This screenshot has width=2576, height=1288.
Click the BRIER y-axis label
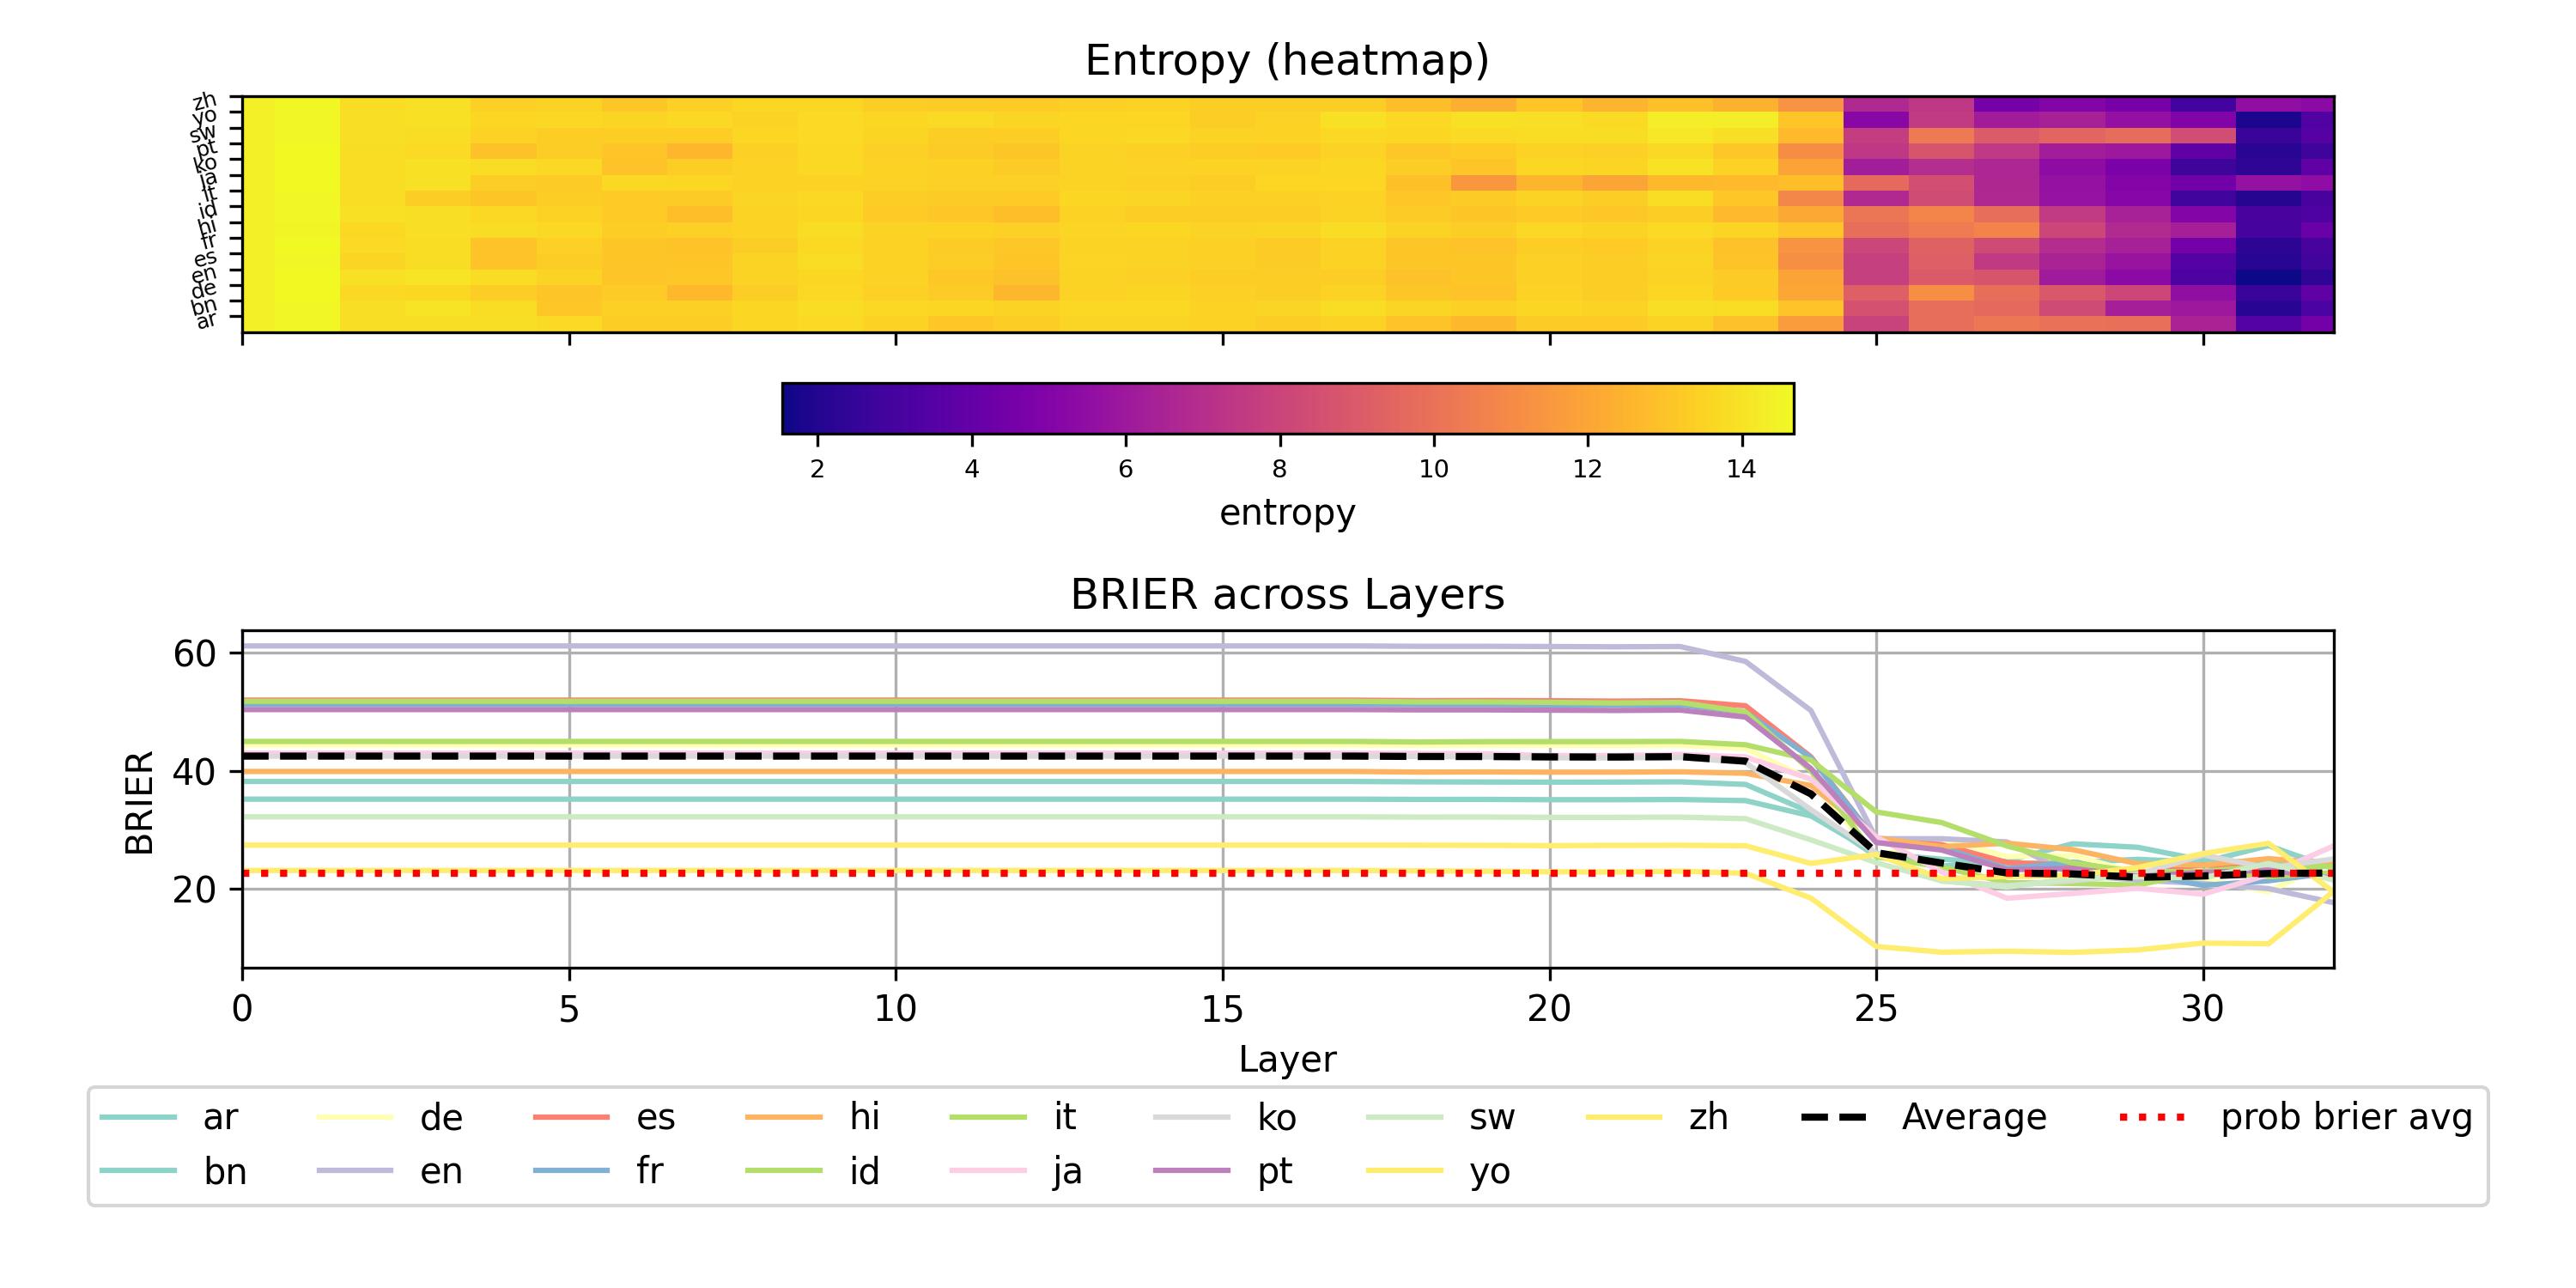[139, 802]
